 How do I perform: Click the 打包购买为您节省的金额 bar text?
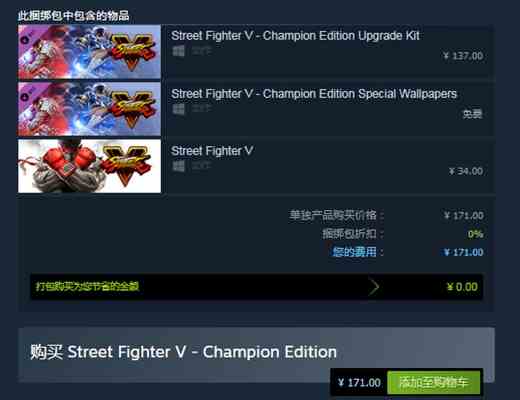pyautogui.click(x=87, y=286)
